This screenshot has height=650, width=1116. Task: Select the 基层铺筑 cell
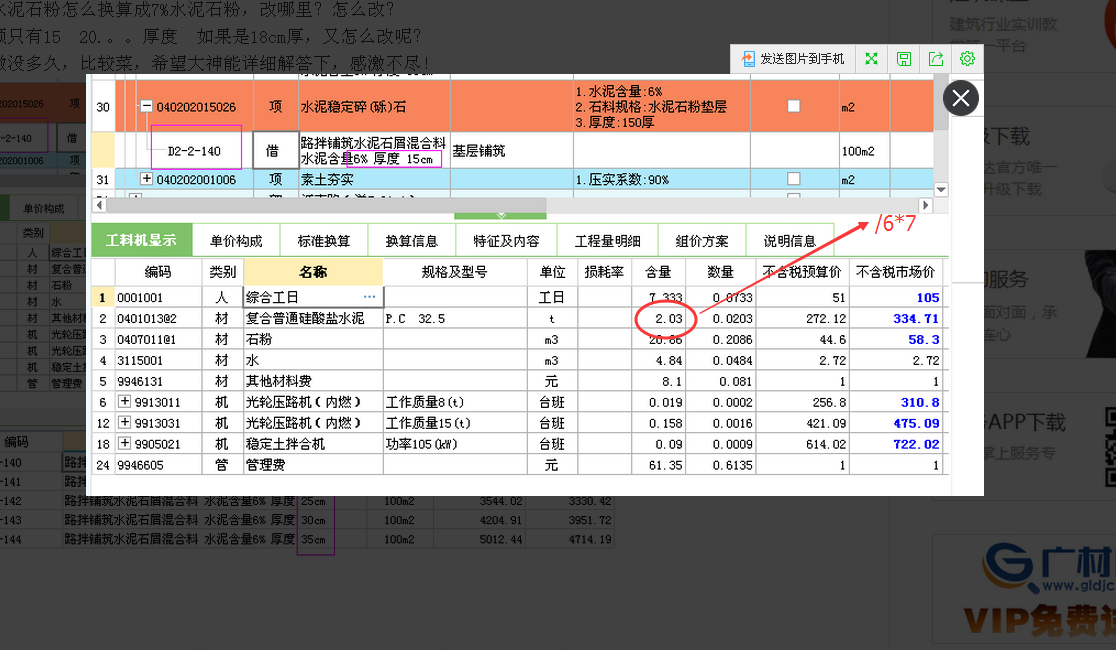(512, 151)
